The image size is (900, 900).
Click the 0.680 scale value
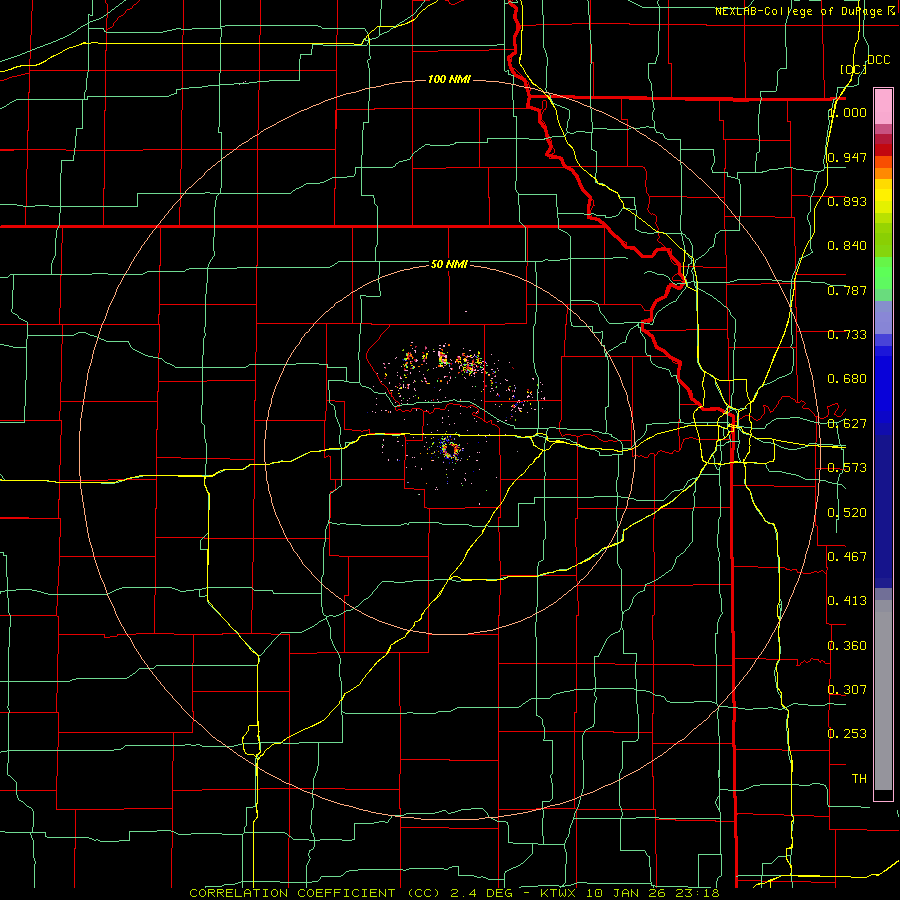[x=847, y=379]
